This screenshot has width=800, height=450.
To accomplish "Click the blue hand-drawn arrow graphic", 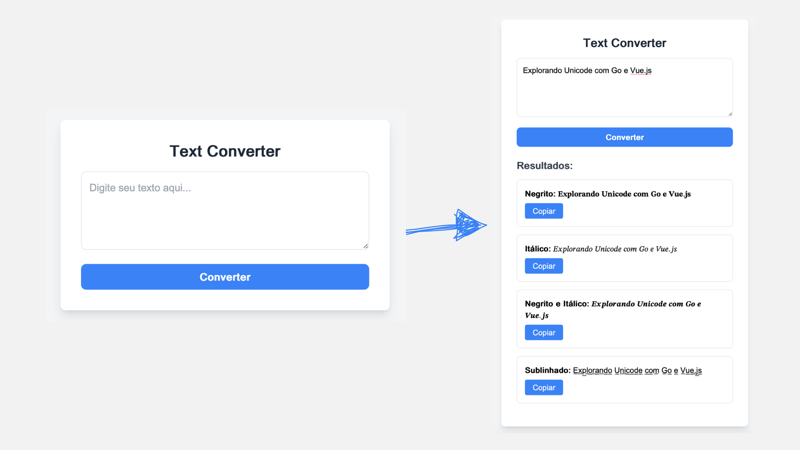I will coord(447,227).
